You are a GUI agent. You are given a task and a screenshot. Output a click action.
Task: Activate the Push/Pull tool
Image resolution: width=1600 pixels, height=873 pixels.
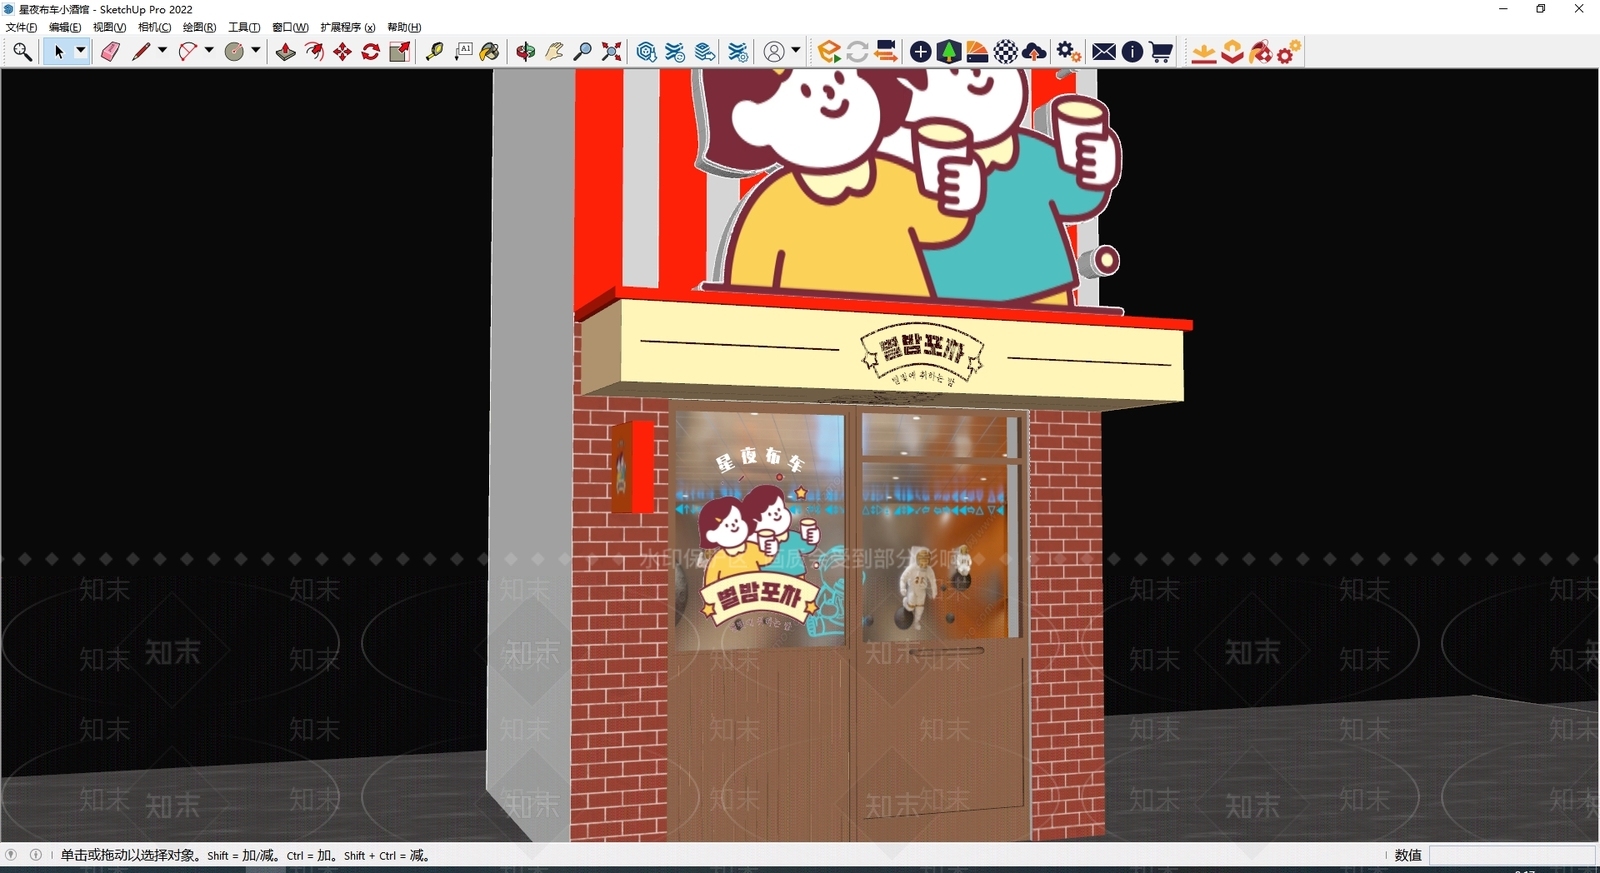coord(286,52)
